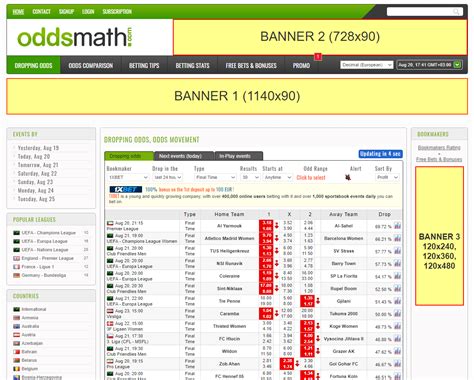Open the Results count dropdown
Viewport: 474px width, 380px height.
(x=250, y=177)
